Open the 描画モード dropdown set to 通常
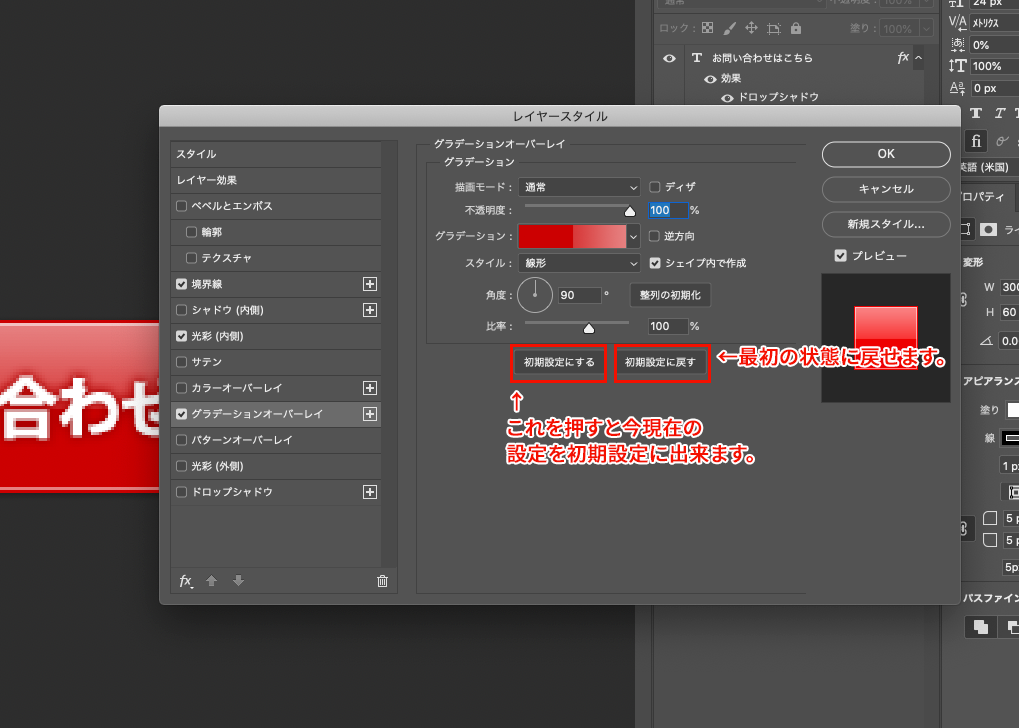The image size is (1019, 728). tap(579, 187)
